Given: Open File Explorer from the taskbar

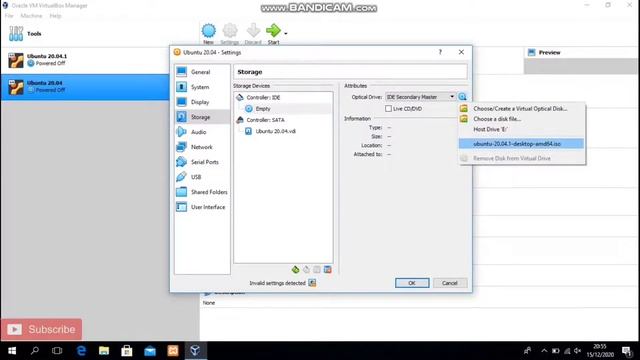Looking at the screenshot, I should tap(104, 351).
